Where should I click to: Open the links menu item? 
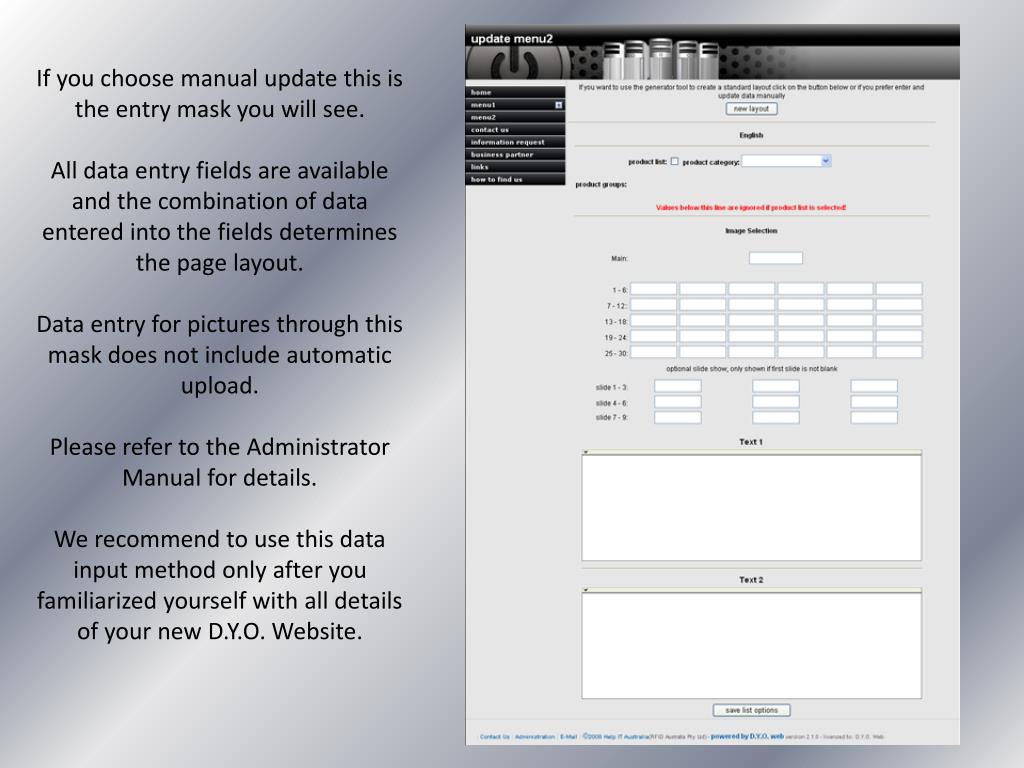[515, 167]
